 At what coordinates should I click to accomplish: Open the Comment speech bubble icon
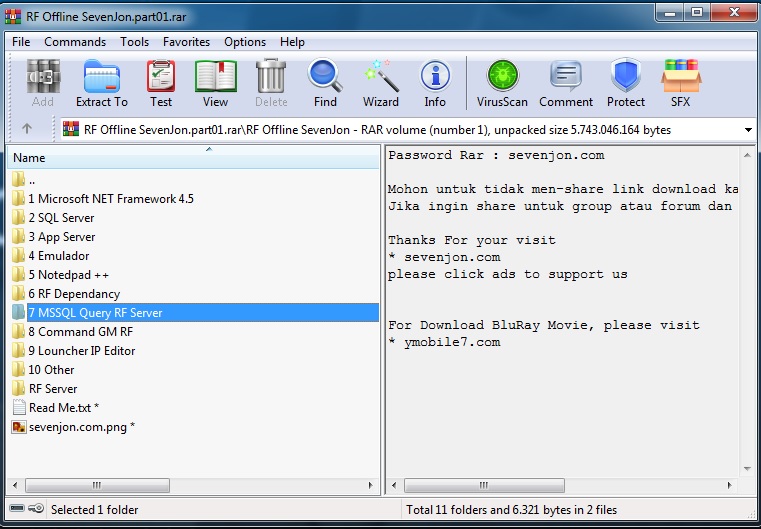(566, 76)
